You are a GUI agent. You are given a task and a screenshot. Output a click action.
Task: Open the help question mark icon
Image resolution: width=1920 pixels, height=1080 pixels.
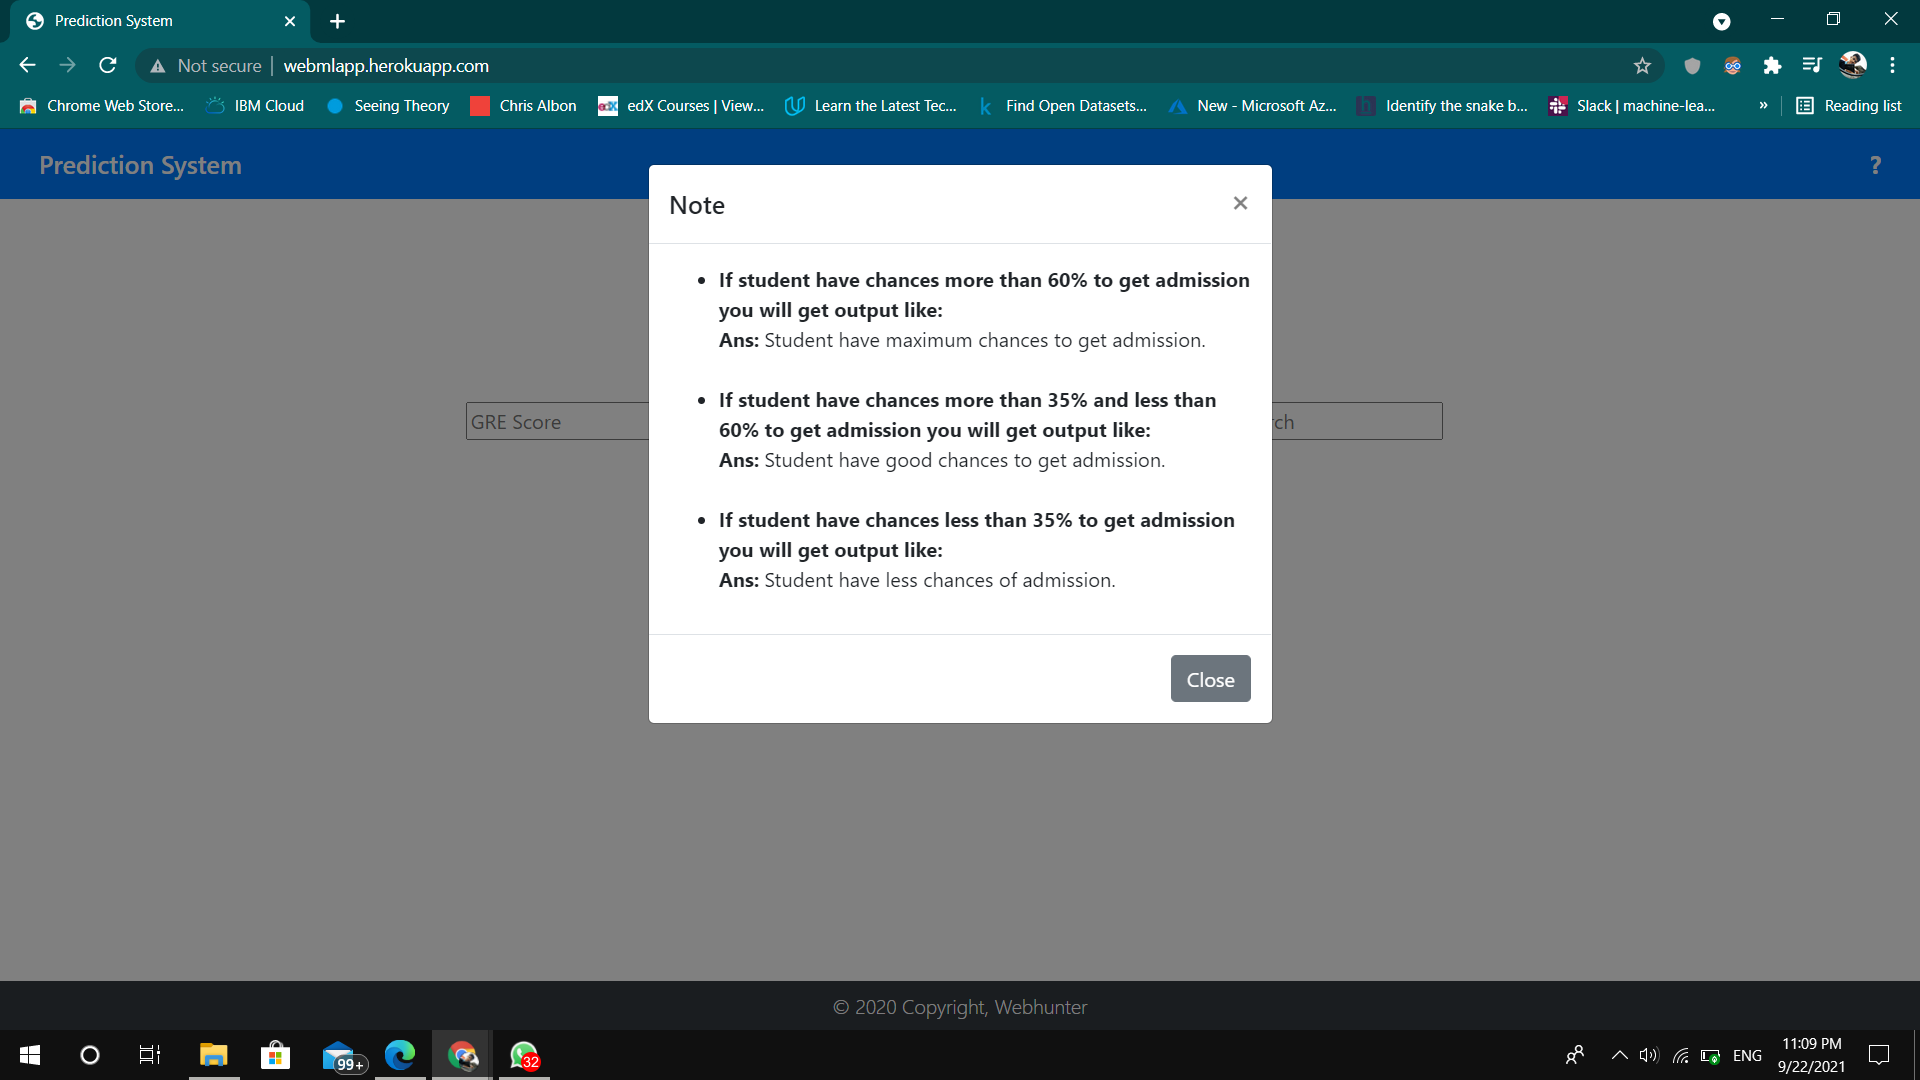click(1875, 165)
